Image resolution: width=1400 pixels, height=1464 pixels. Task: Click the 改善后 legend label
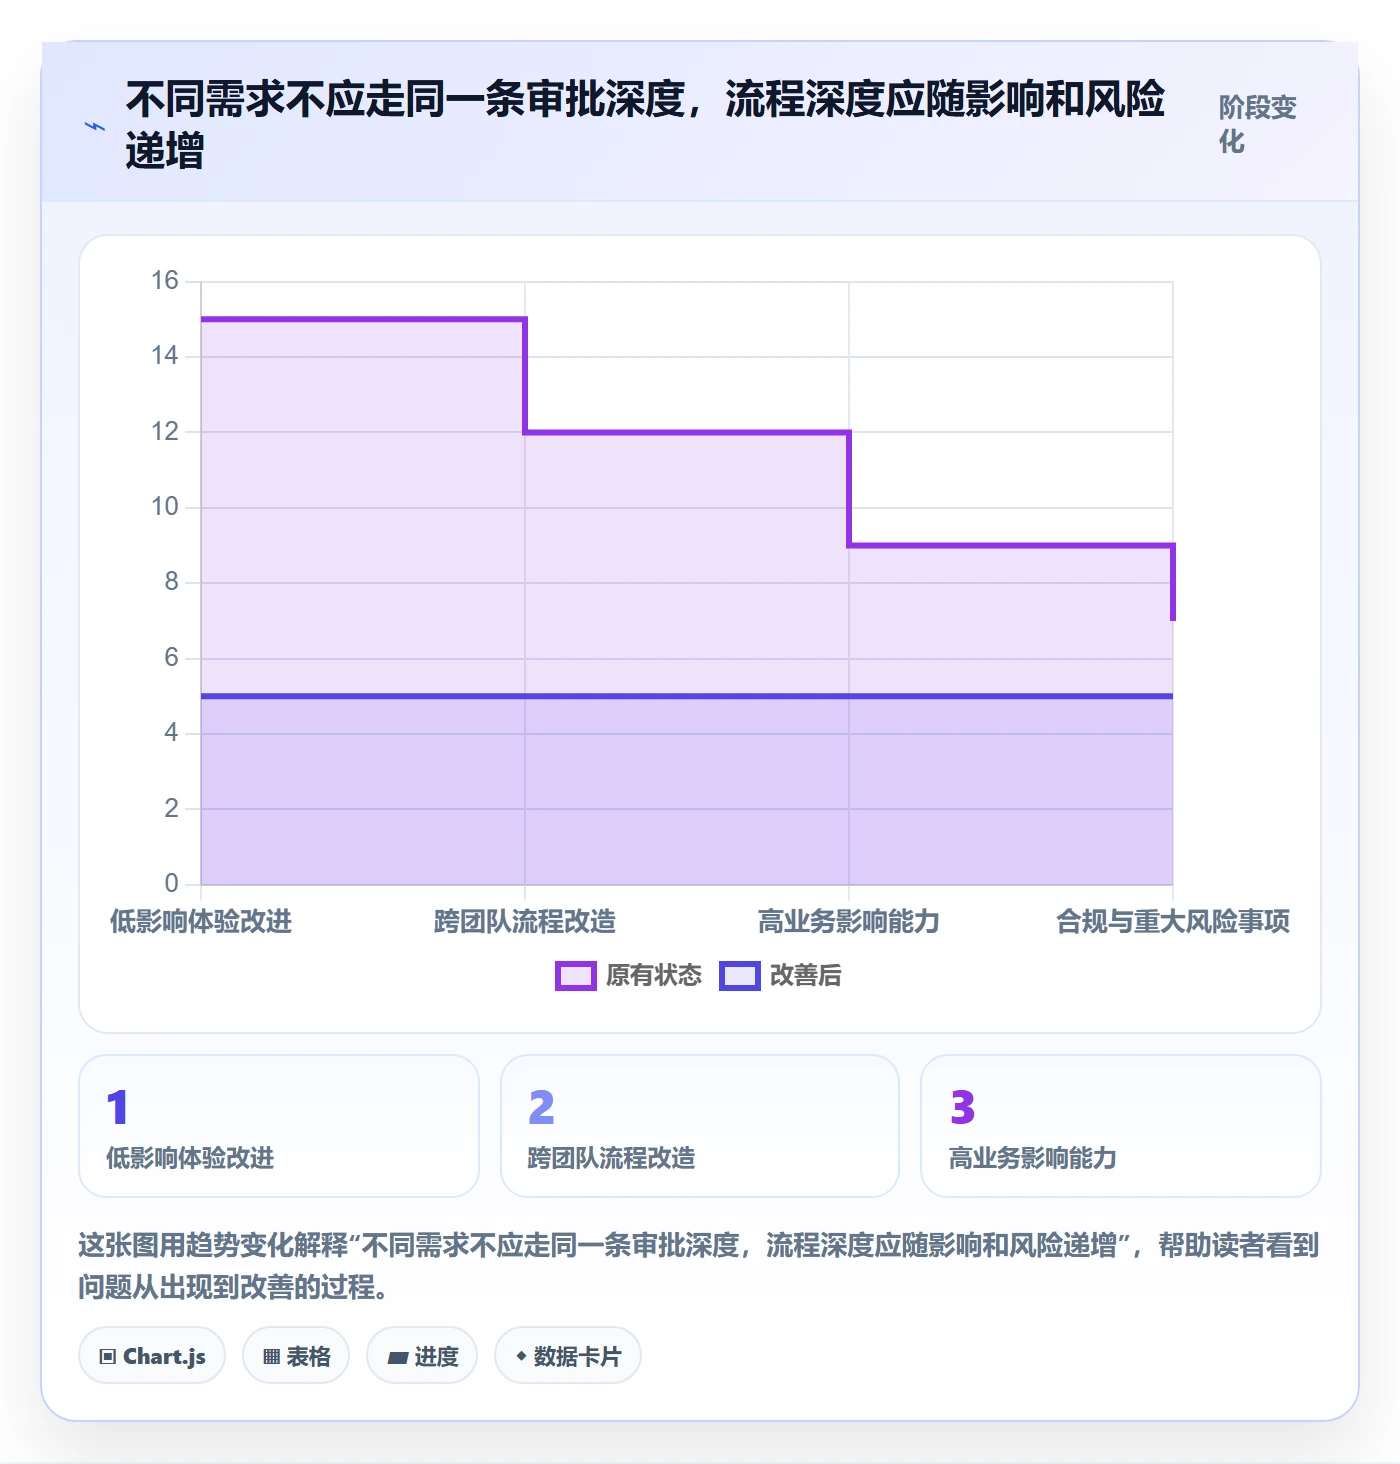pyautogui.click(x=805, y=976)
